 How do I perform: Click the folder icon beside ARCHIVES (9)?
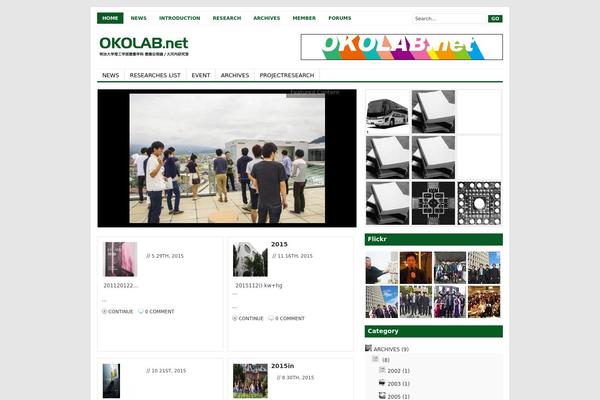pos(368,348)
